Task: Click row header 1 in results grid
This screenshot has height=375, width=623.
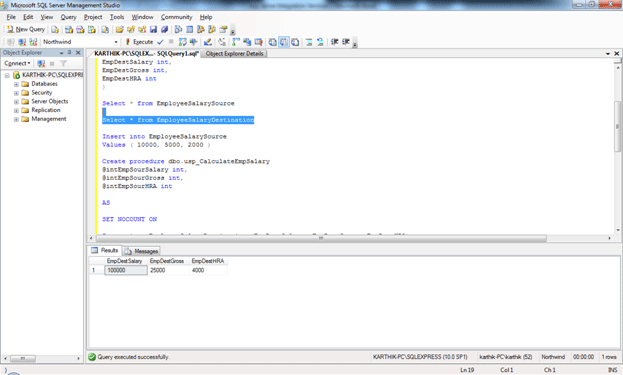Action: coord(96,270)
